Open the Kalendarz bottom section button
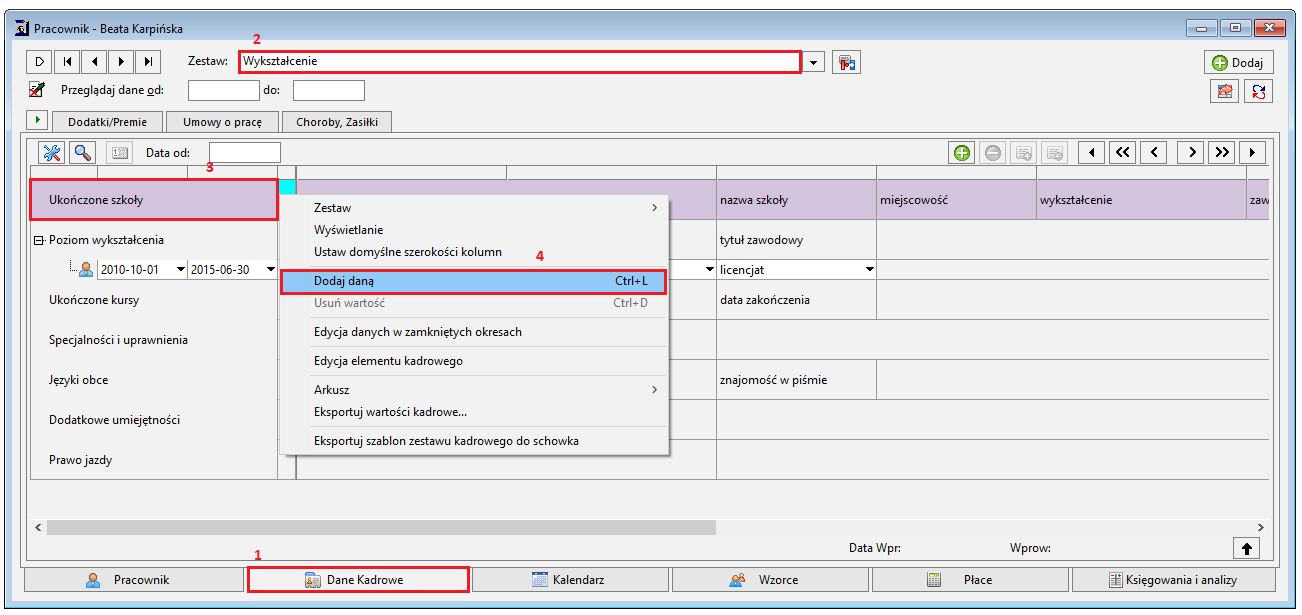 click(570, 580)
